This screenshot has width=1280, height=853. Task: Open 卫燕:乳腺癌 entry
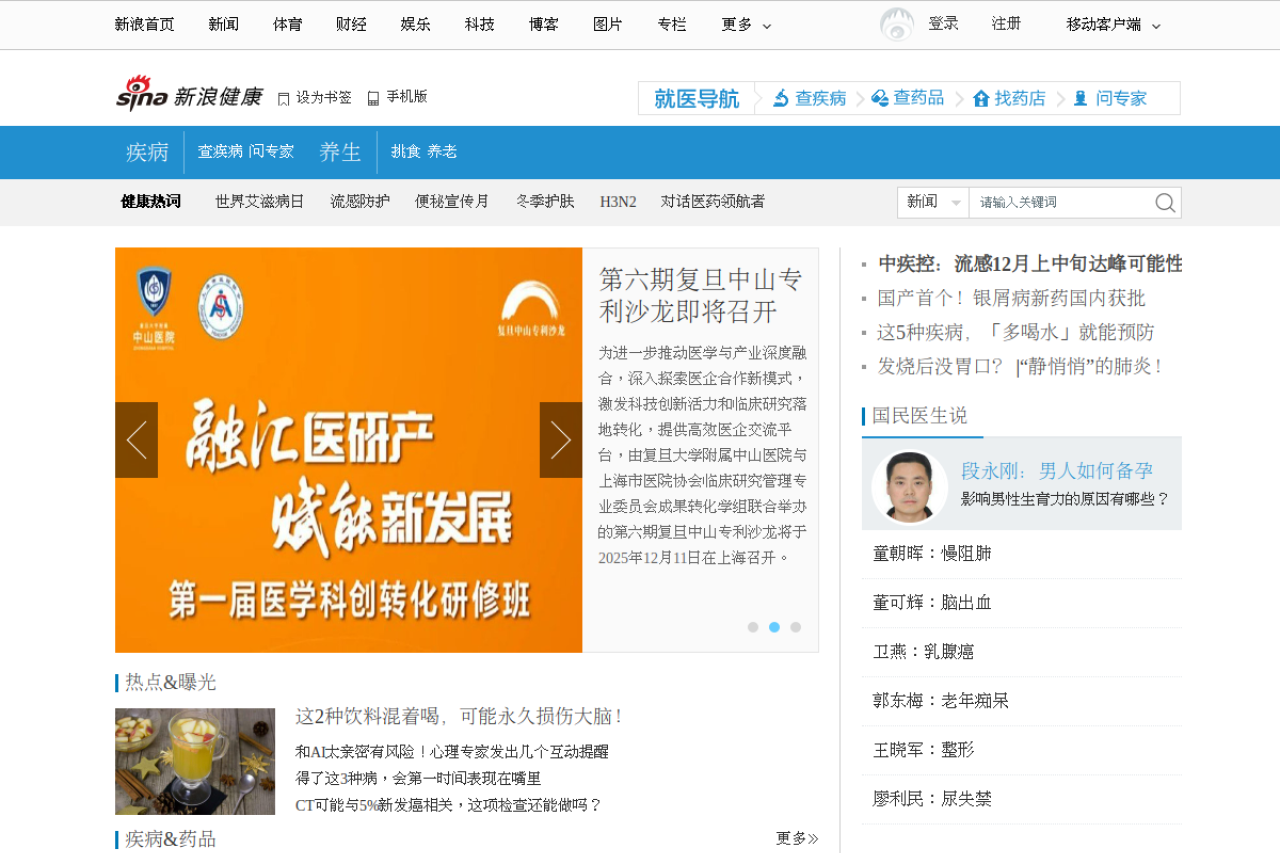(923, 652)
